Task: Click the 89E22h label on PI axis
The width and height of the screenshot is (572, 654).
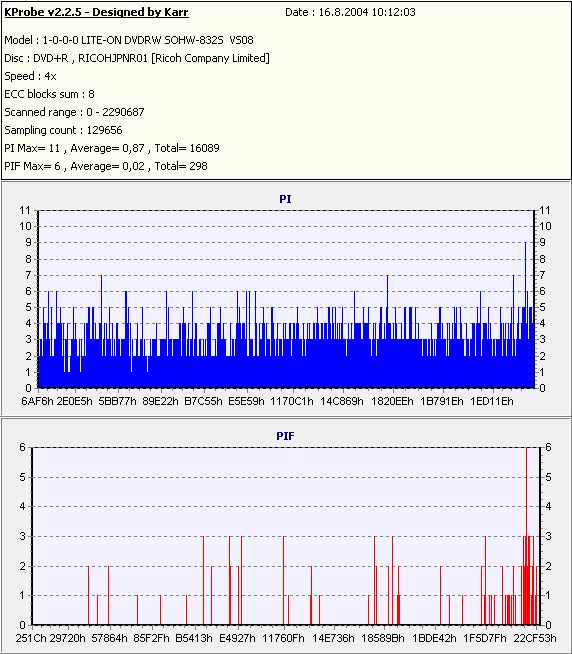Action: pos(160,401)
